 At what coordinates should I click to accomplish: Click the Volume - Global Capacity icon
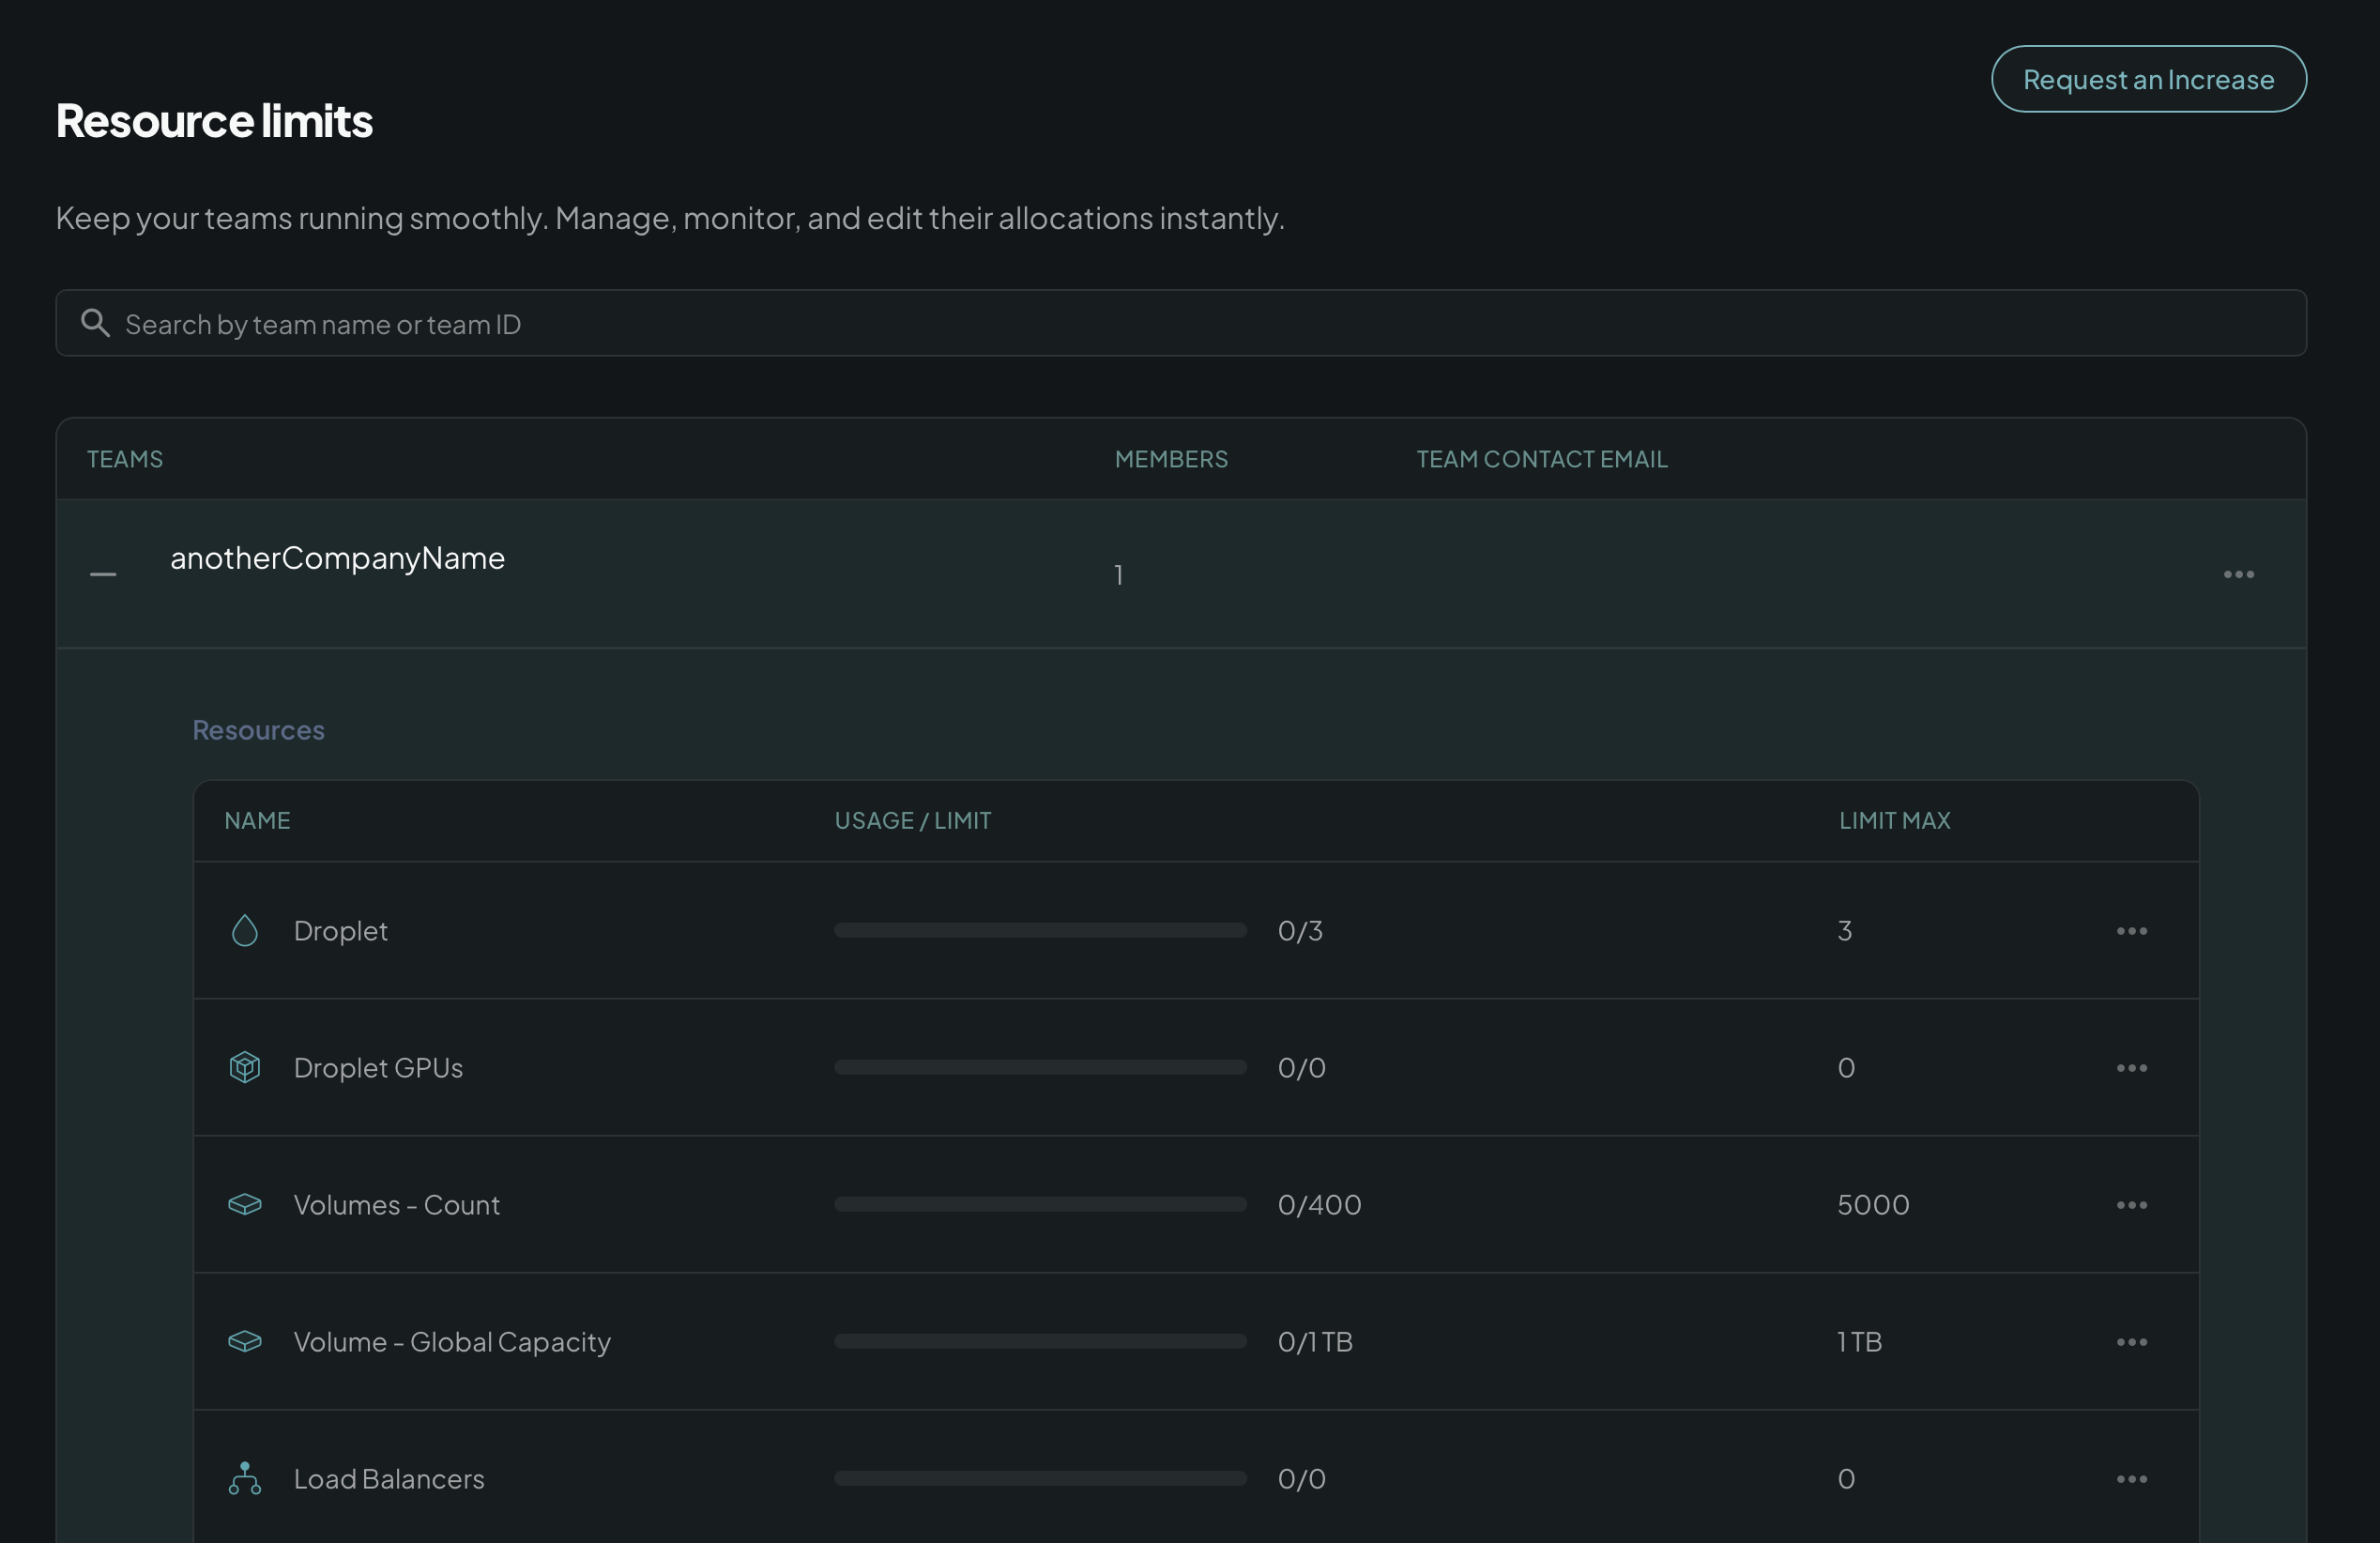pyautogui.click(x=245, y=1342)
